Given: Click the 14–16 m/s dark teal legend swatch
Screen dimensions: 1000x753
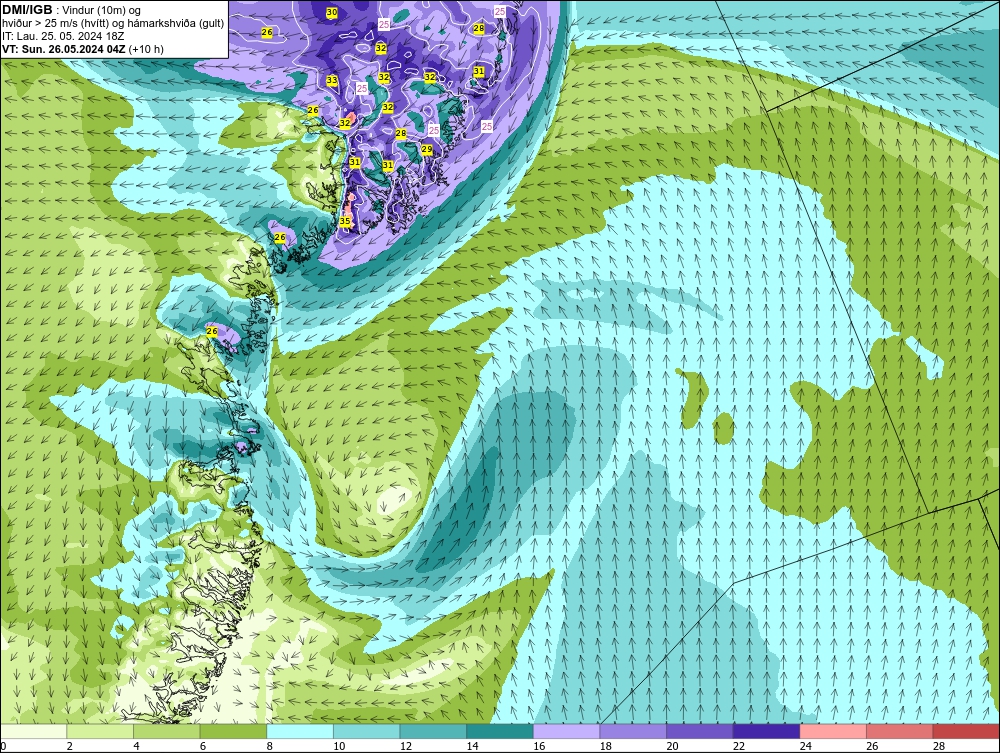Looking at the screenshot, I should pos(499,731).
